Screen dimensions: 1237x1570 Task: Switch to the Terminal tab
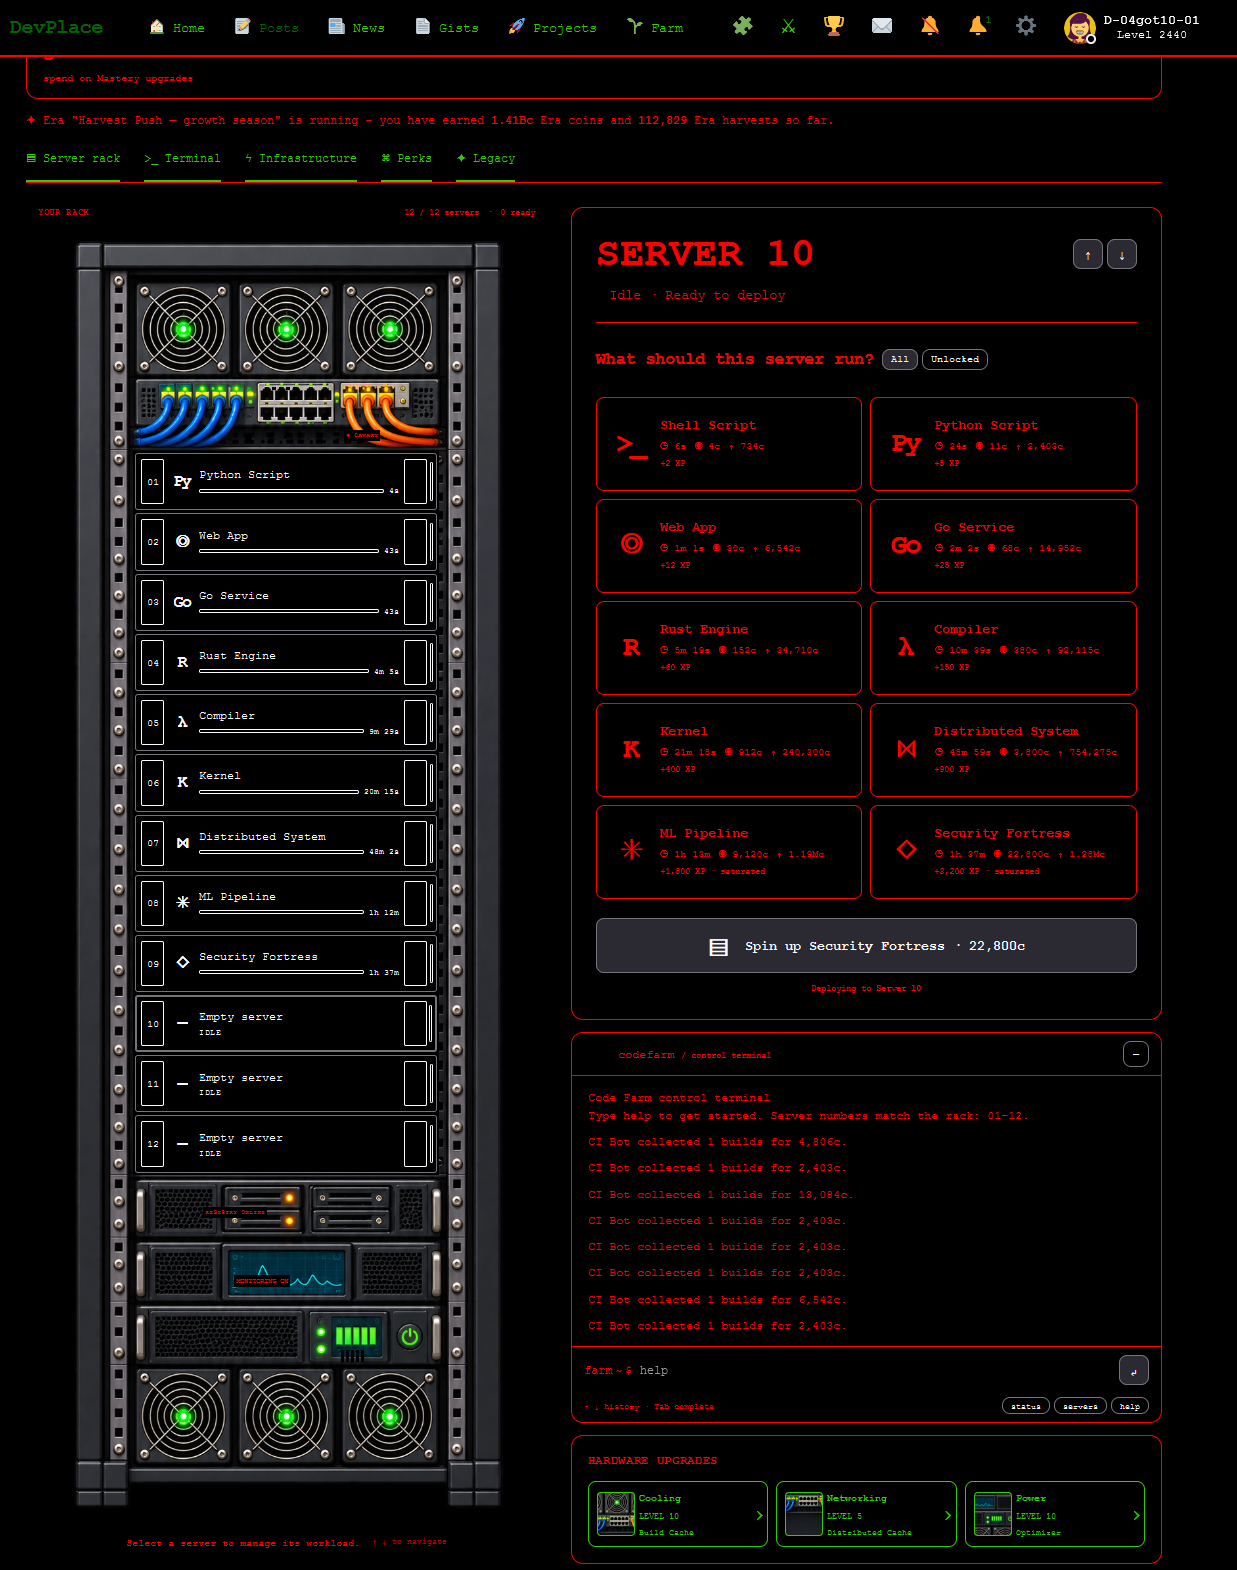pyautogui.click(x=182, y=159)
